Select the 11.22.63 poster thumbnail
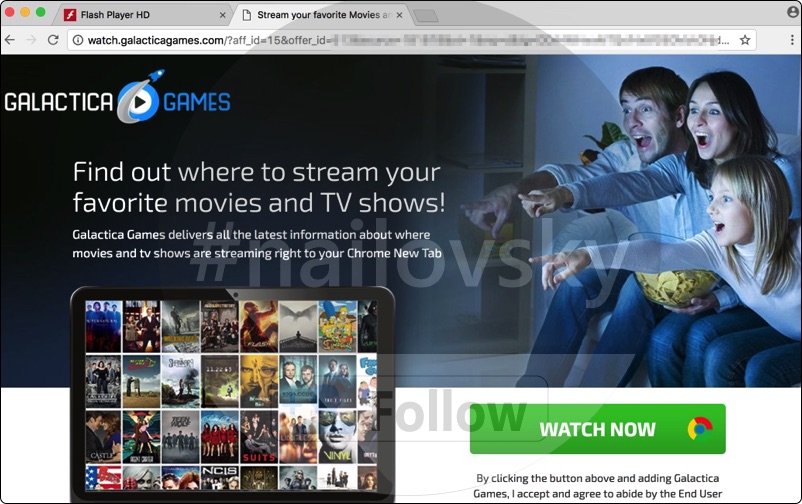This screenshot has height=504, width=802. pyautogui.click(x=220, y=381)
